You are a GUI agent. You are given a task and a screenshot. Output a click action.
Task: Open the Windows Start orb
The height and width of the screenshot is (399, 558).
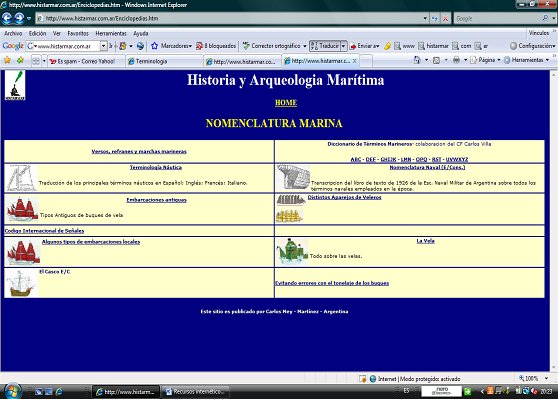pos(12,391)
